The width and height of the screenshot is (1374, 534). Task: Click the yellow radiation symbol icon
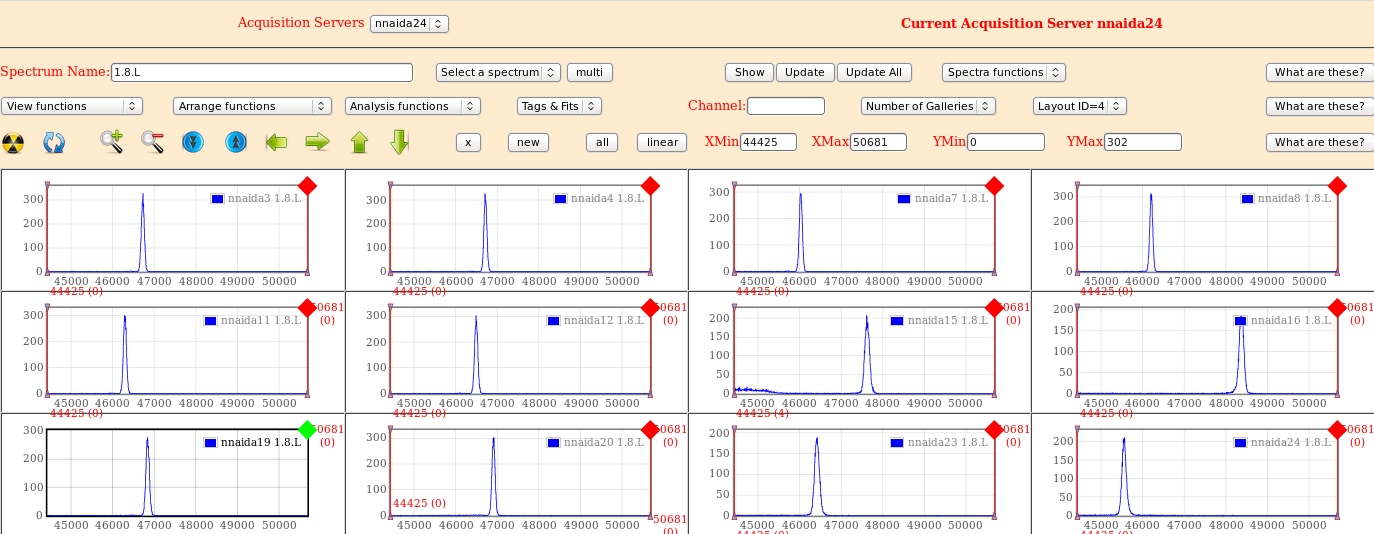coord(13,143)
